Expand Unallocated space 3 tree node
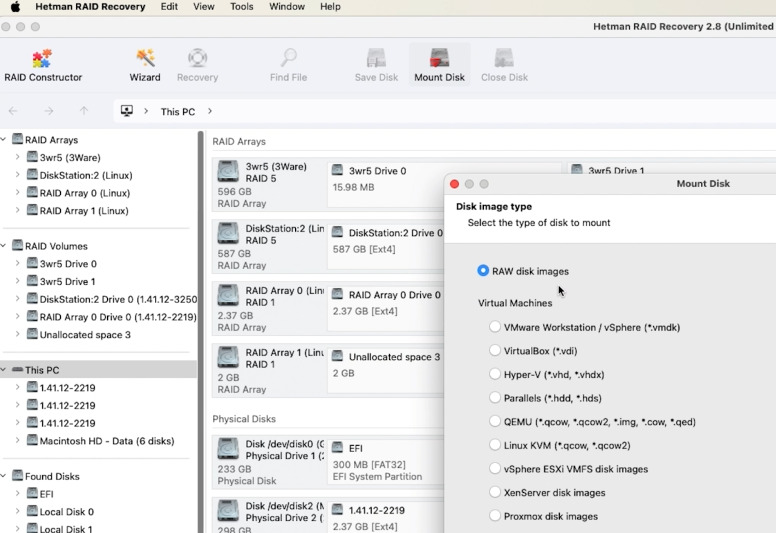Viewport: 776px width, 533px height. [17, 335]
